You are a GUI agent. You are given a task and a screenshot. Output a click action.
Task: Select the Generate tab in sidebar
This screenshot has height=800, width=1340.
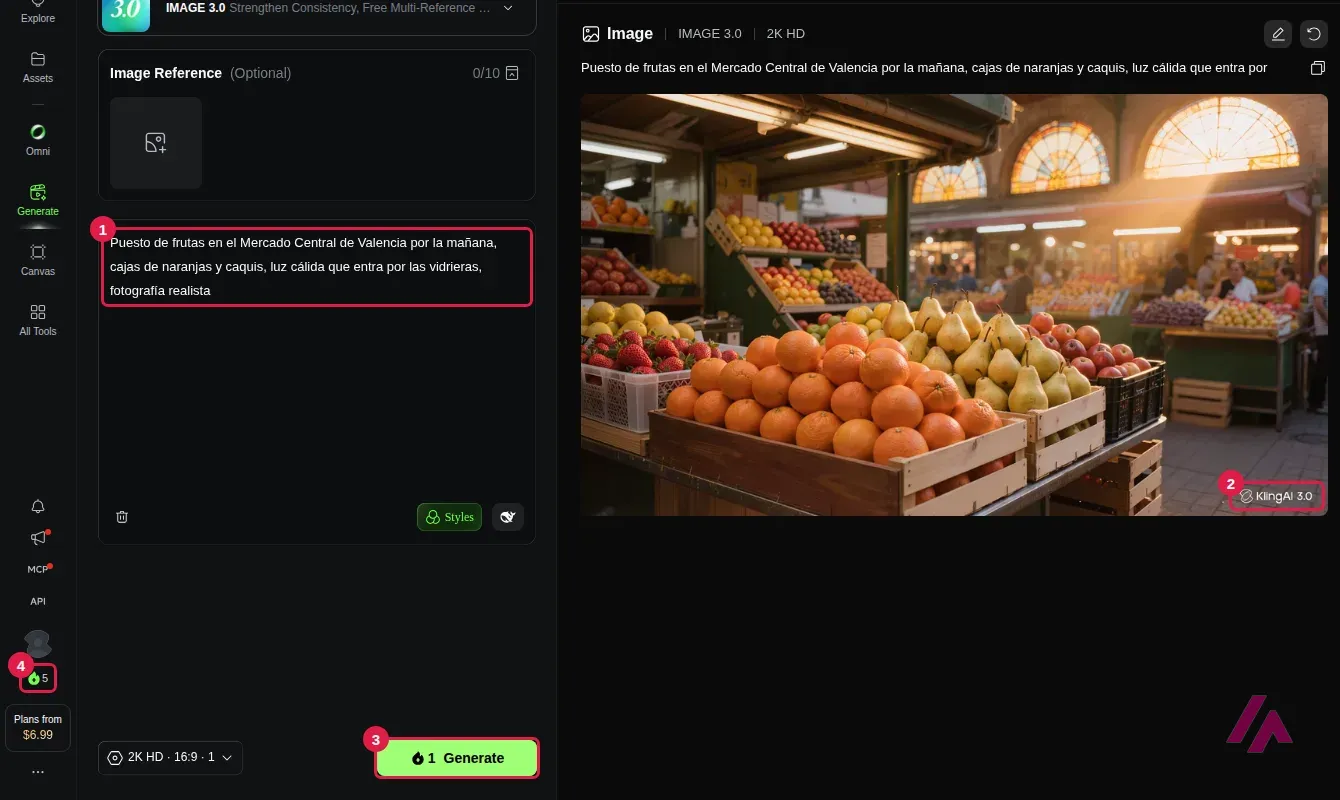pyautogui.click(x=38, y=200)
